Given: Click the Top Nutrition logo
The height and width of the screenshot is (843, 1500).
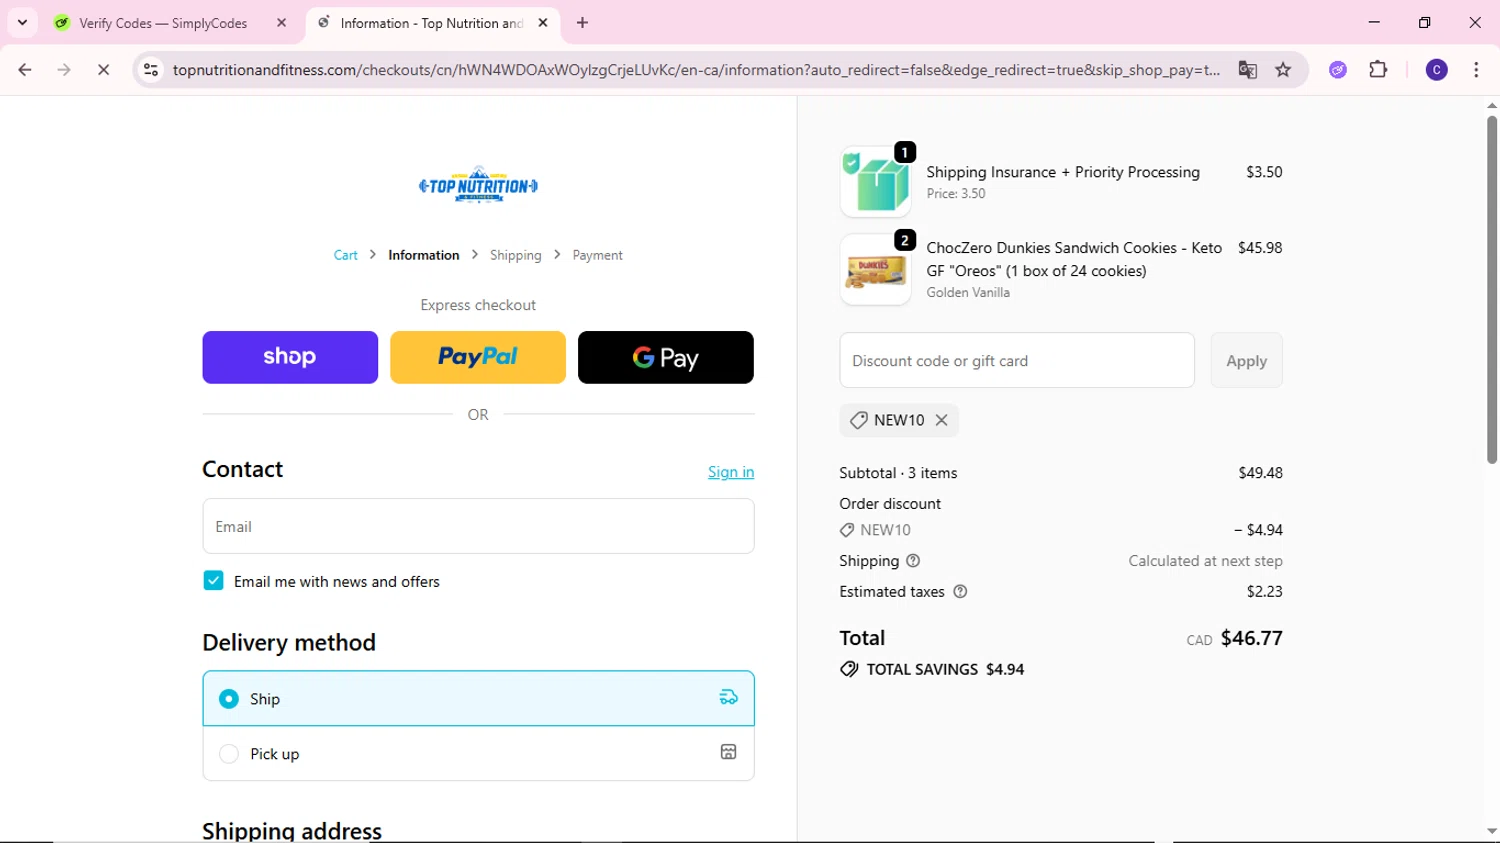Looking at the screenshot, I should coord(478,185).
